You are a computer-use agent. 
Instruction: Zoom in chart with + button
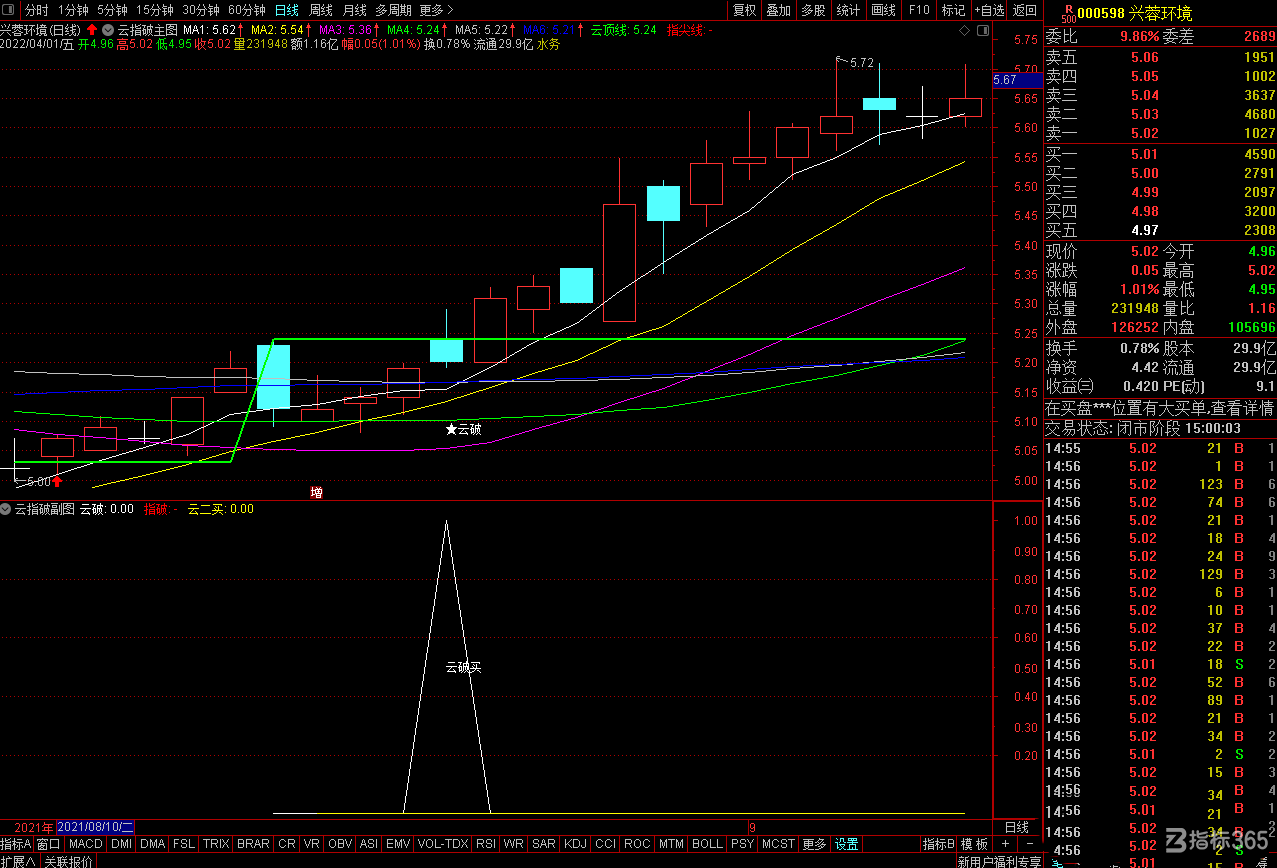[x=1005, y=844]
